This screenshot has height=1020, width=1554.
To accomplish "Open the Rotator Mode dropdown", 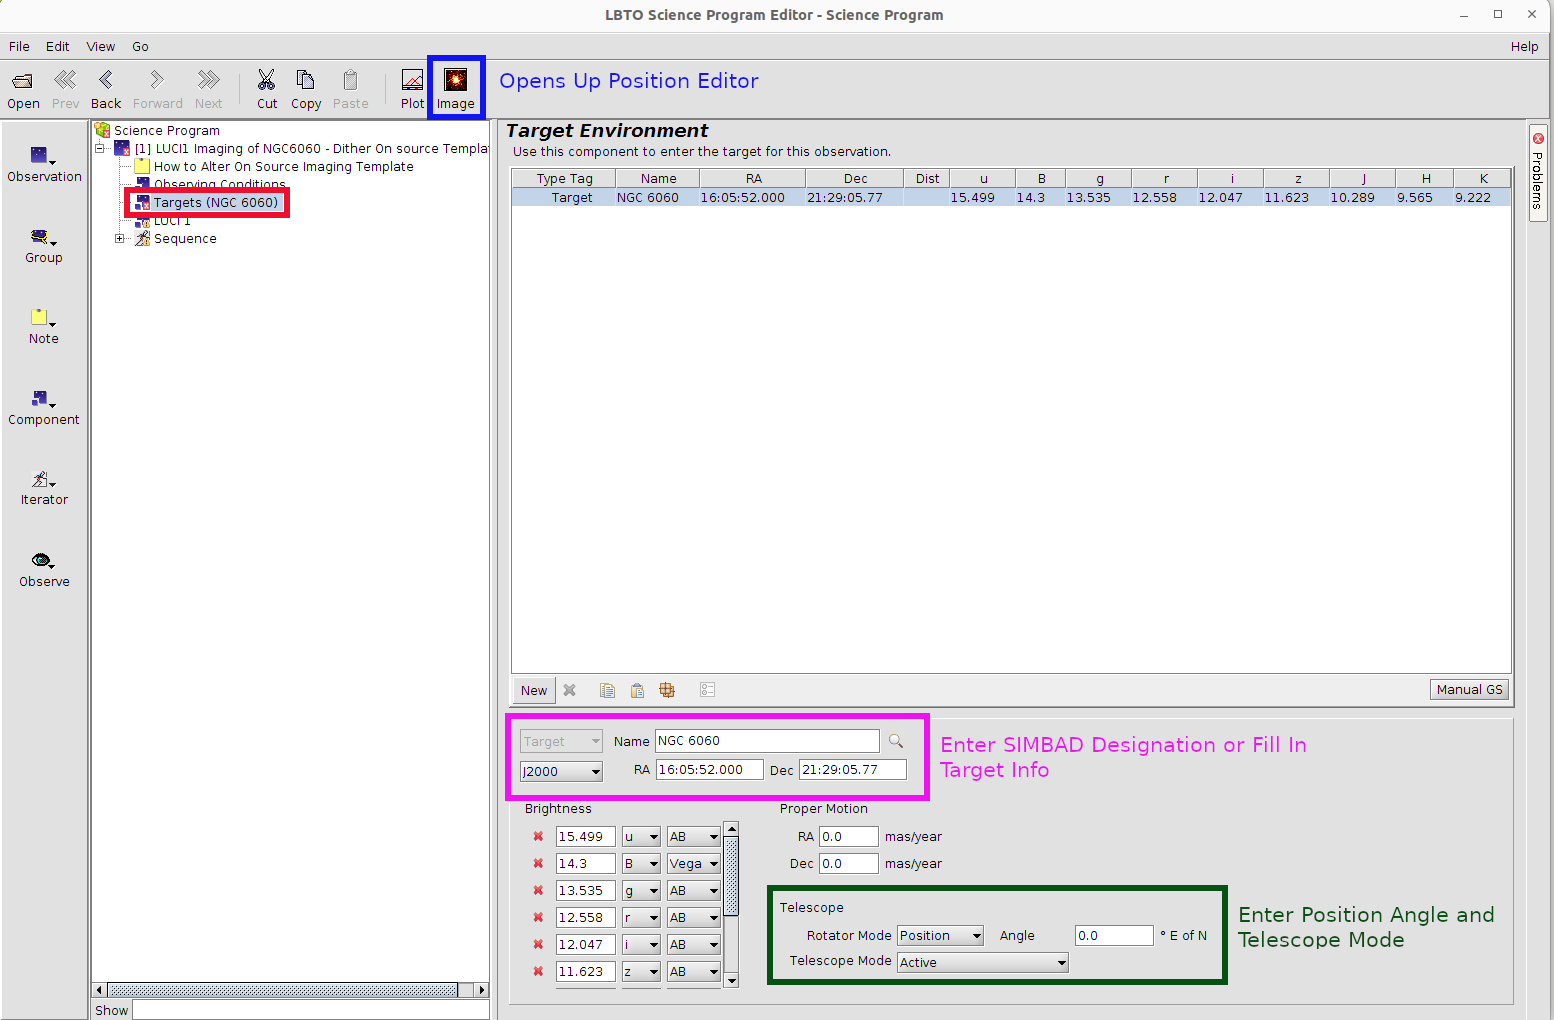I will point(940,936).
